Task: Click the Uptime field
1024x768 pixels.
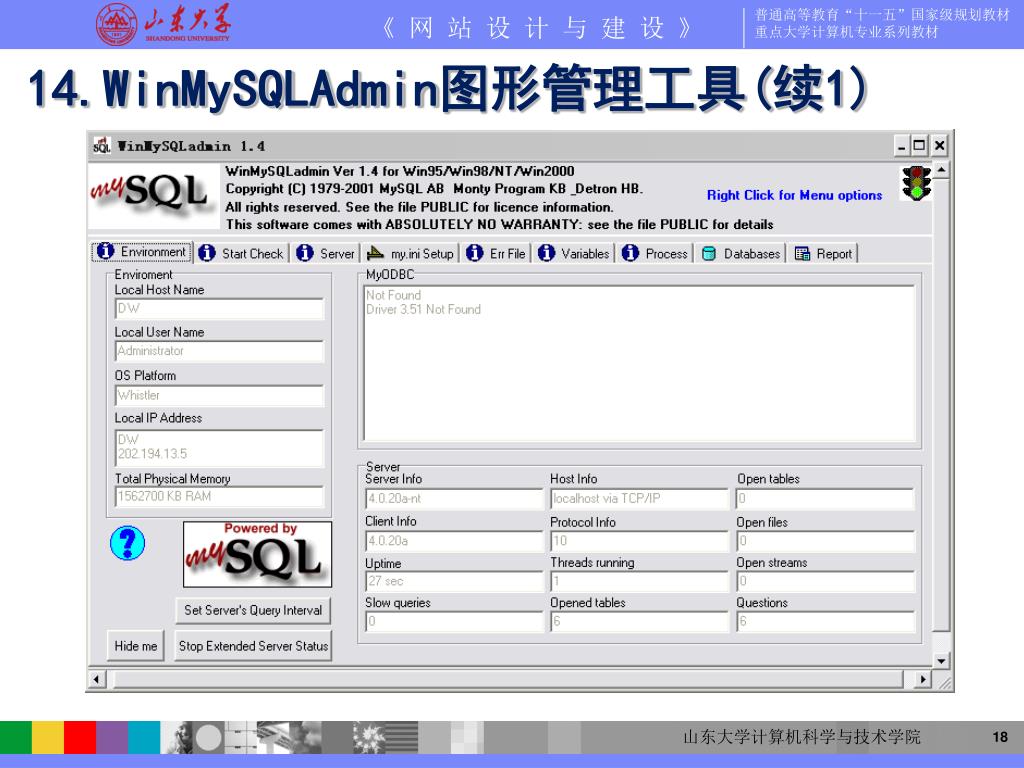Action: click(x=454, y=581)
